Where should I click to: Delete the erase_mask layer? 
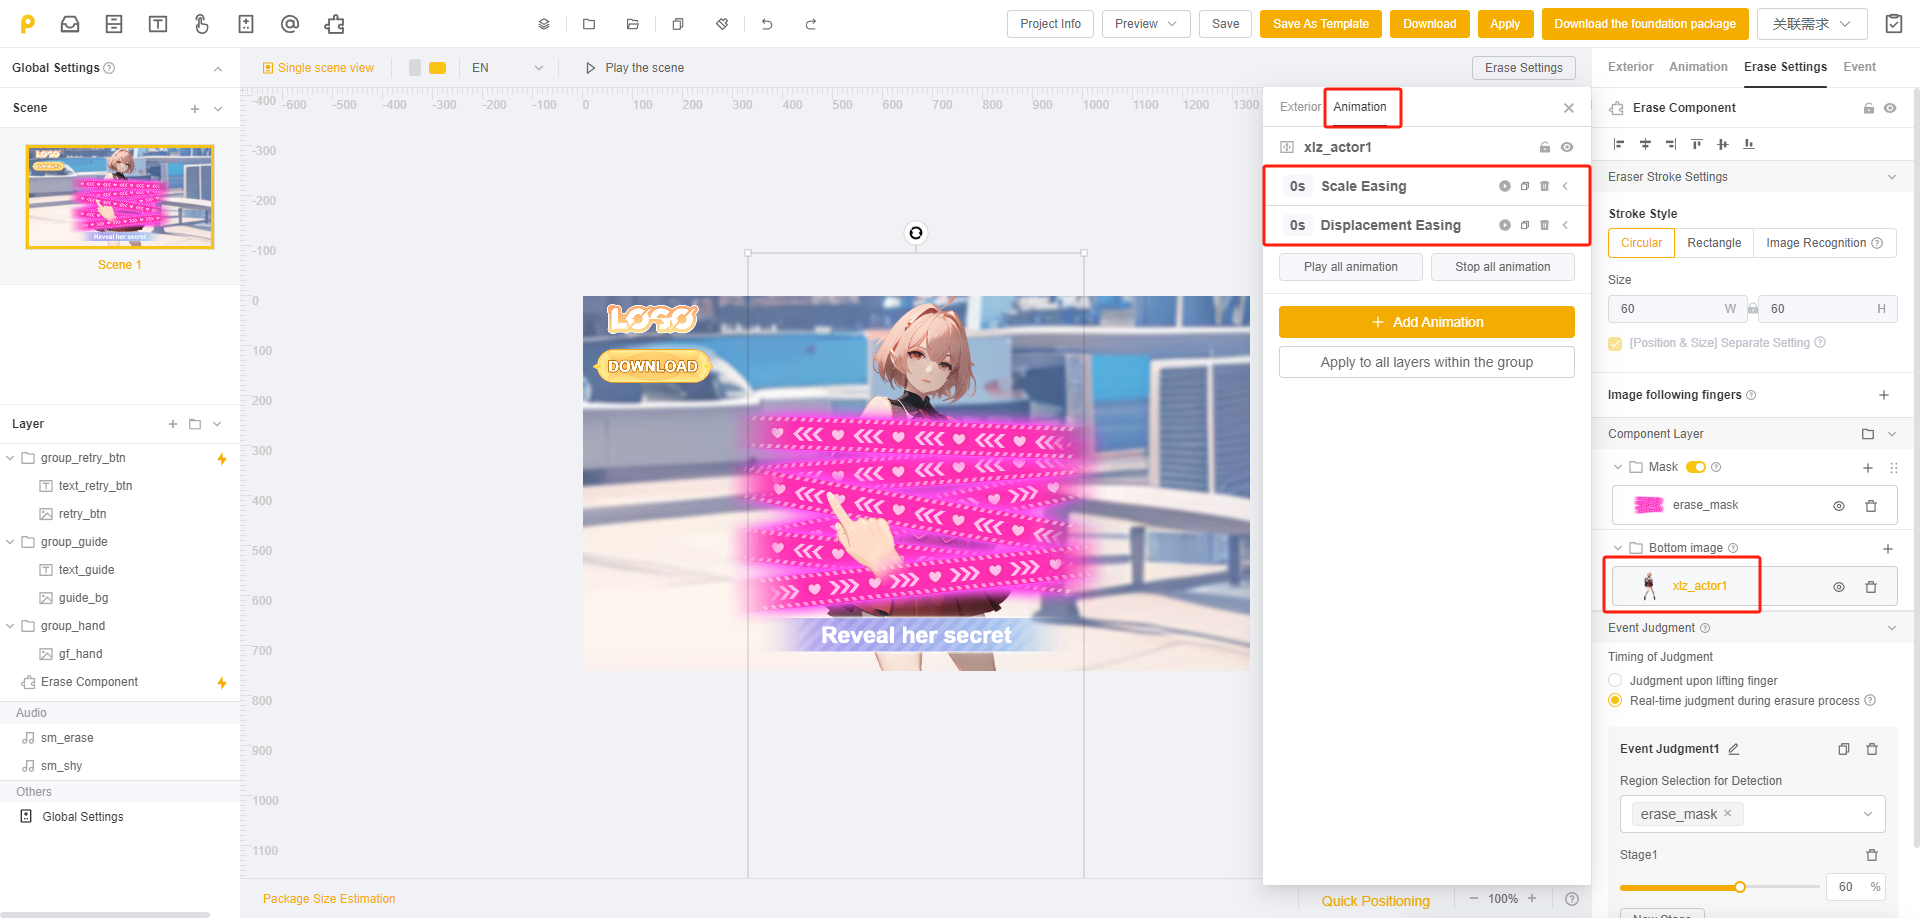pos(1871,506)
